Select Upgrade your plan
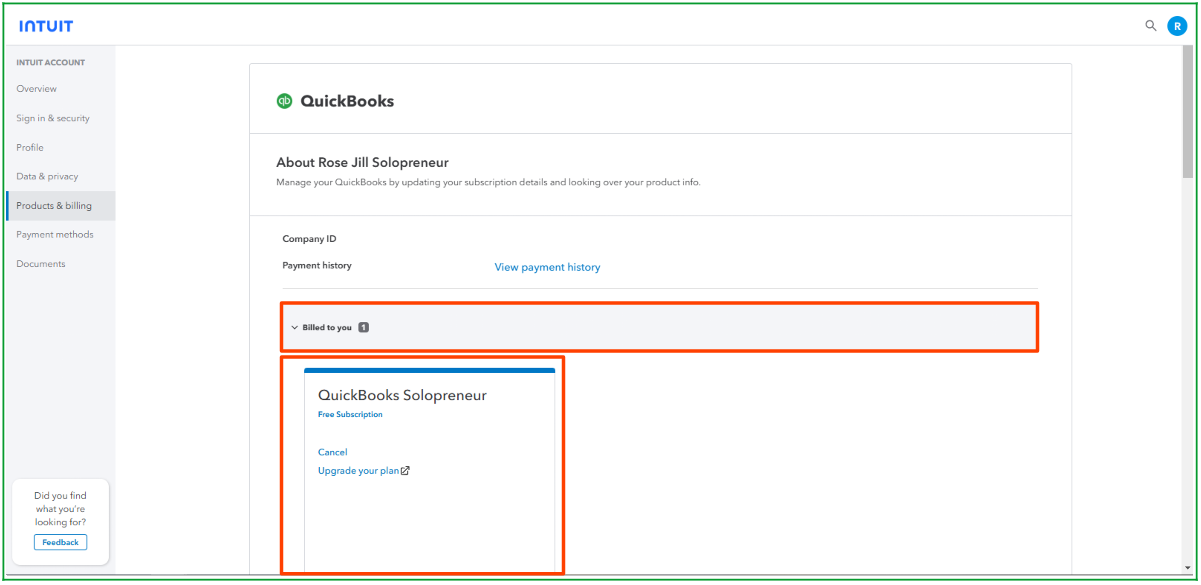 [x=358, y=470]
